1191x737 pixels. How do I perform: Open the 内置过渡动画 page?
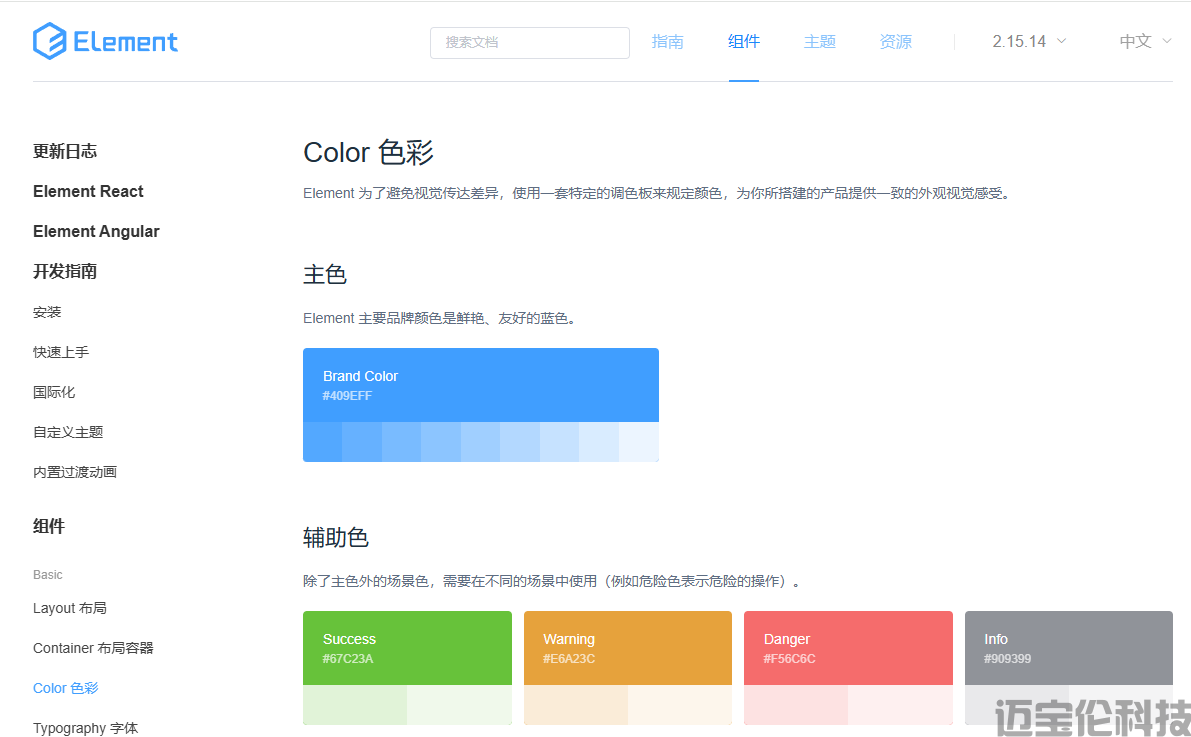tap(75, 472)
